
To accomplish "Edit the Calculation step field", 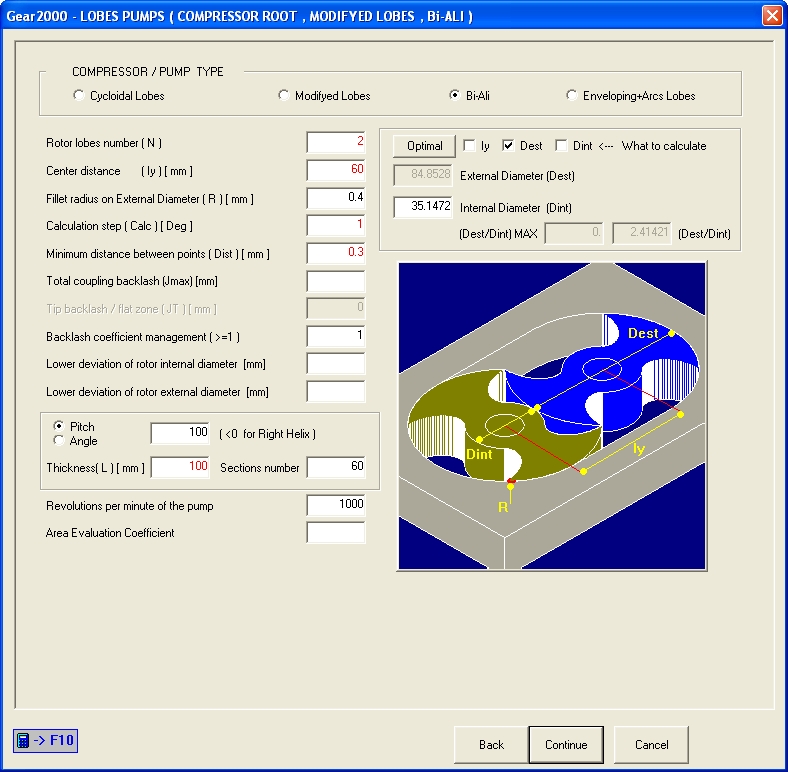I will coord(336,226).
